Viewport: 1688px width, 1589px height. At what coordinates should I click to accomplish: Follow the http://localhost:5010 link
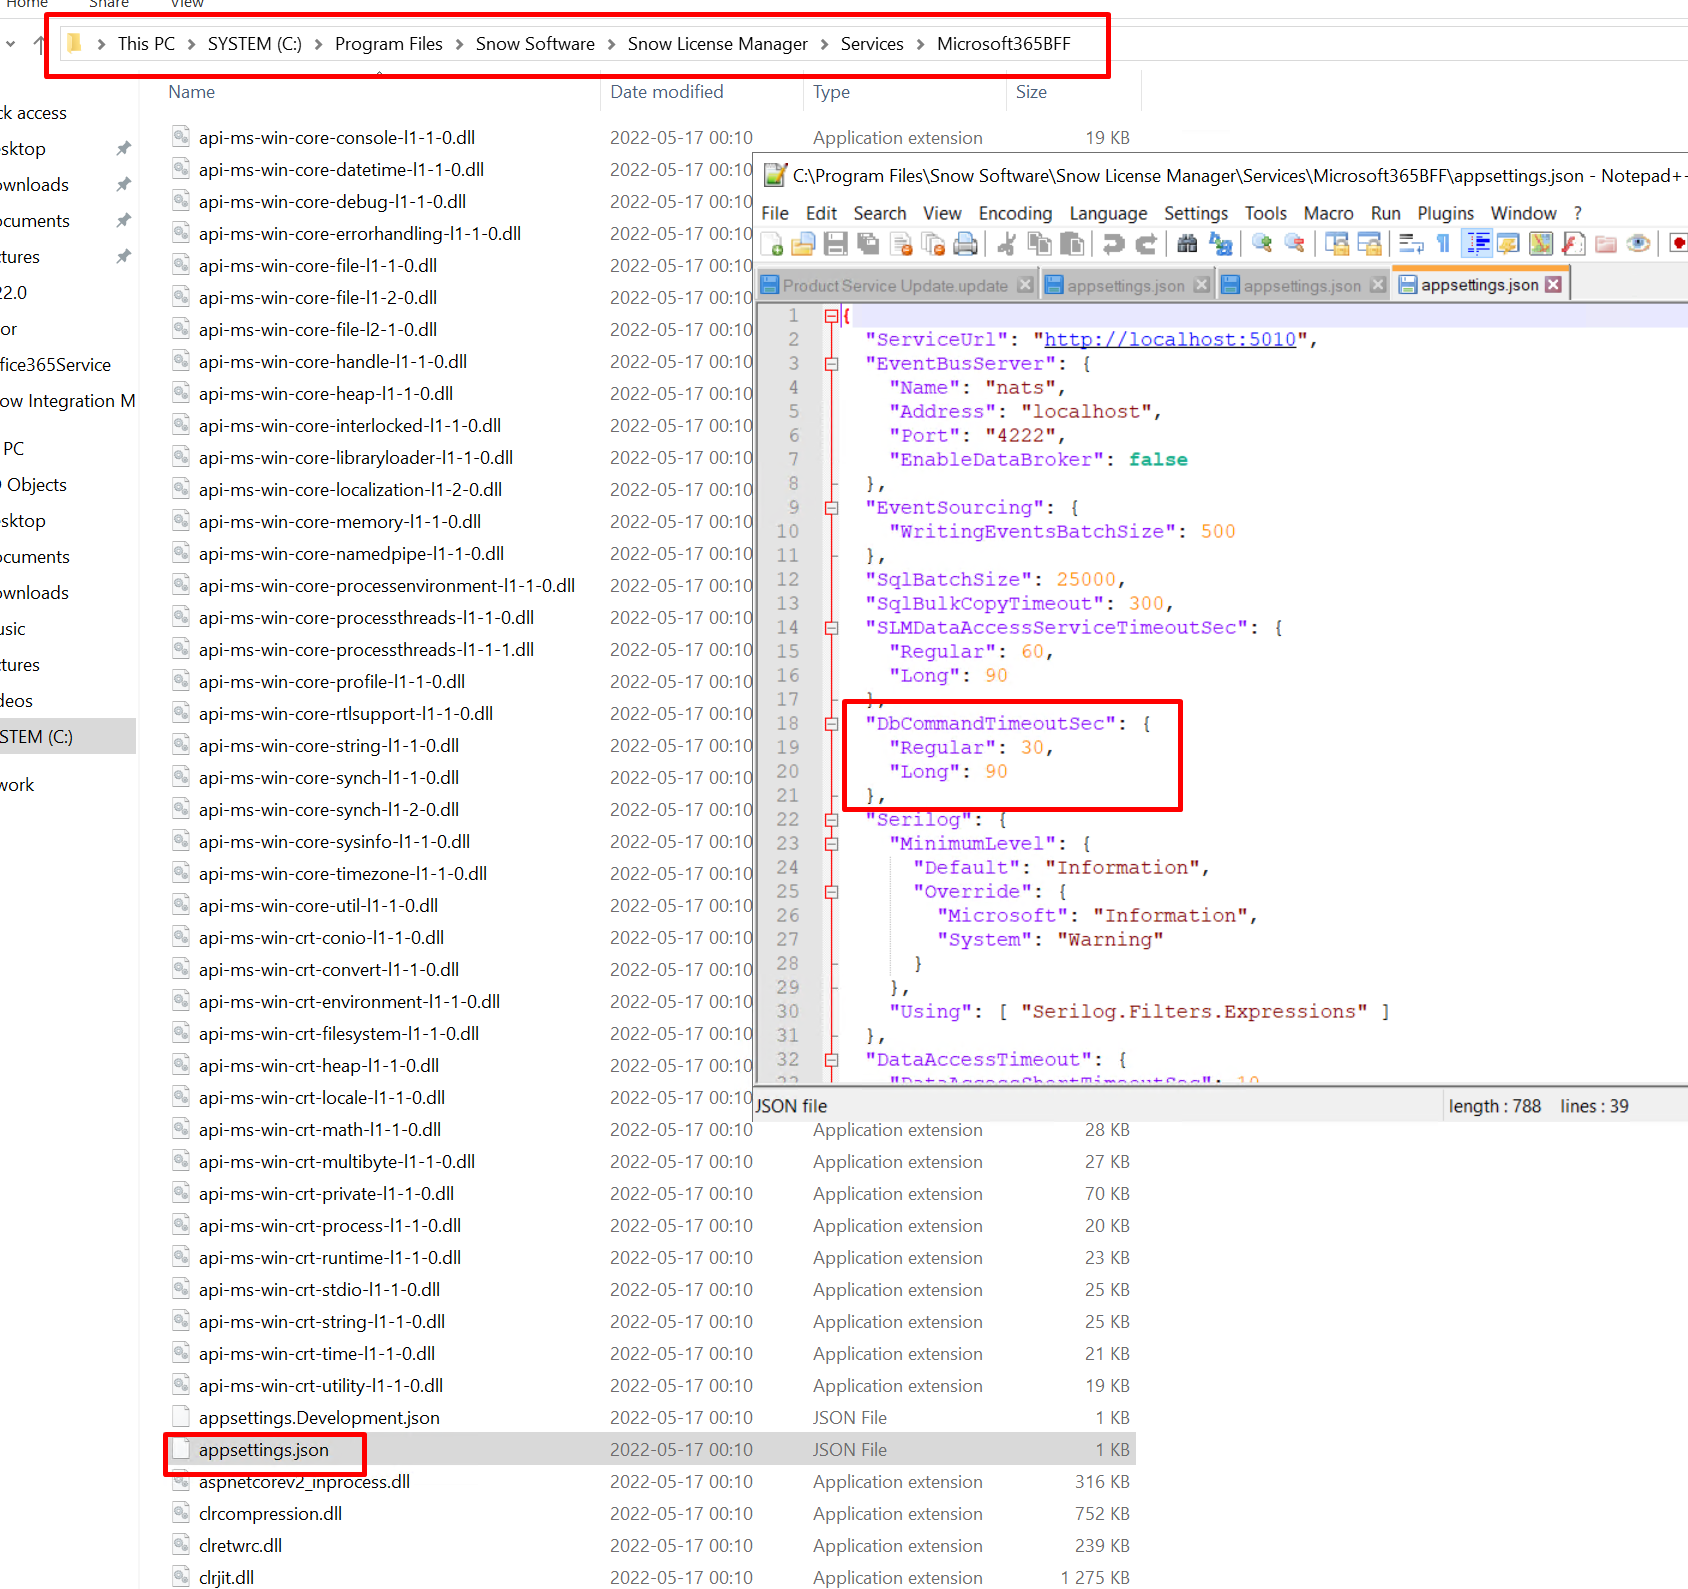[1170, 340]
